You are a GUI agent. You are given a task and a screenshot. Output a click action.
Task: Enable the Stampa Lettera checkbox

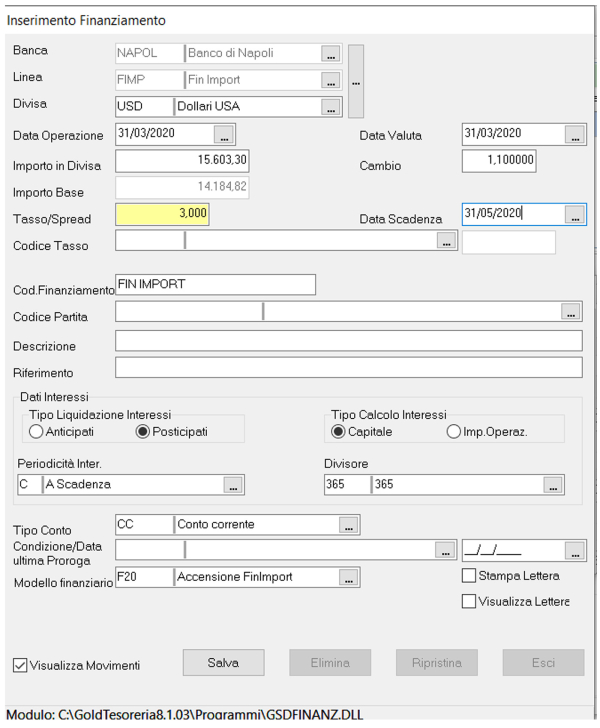(468, 576)
